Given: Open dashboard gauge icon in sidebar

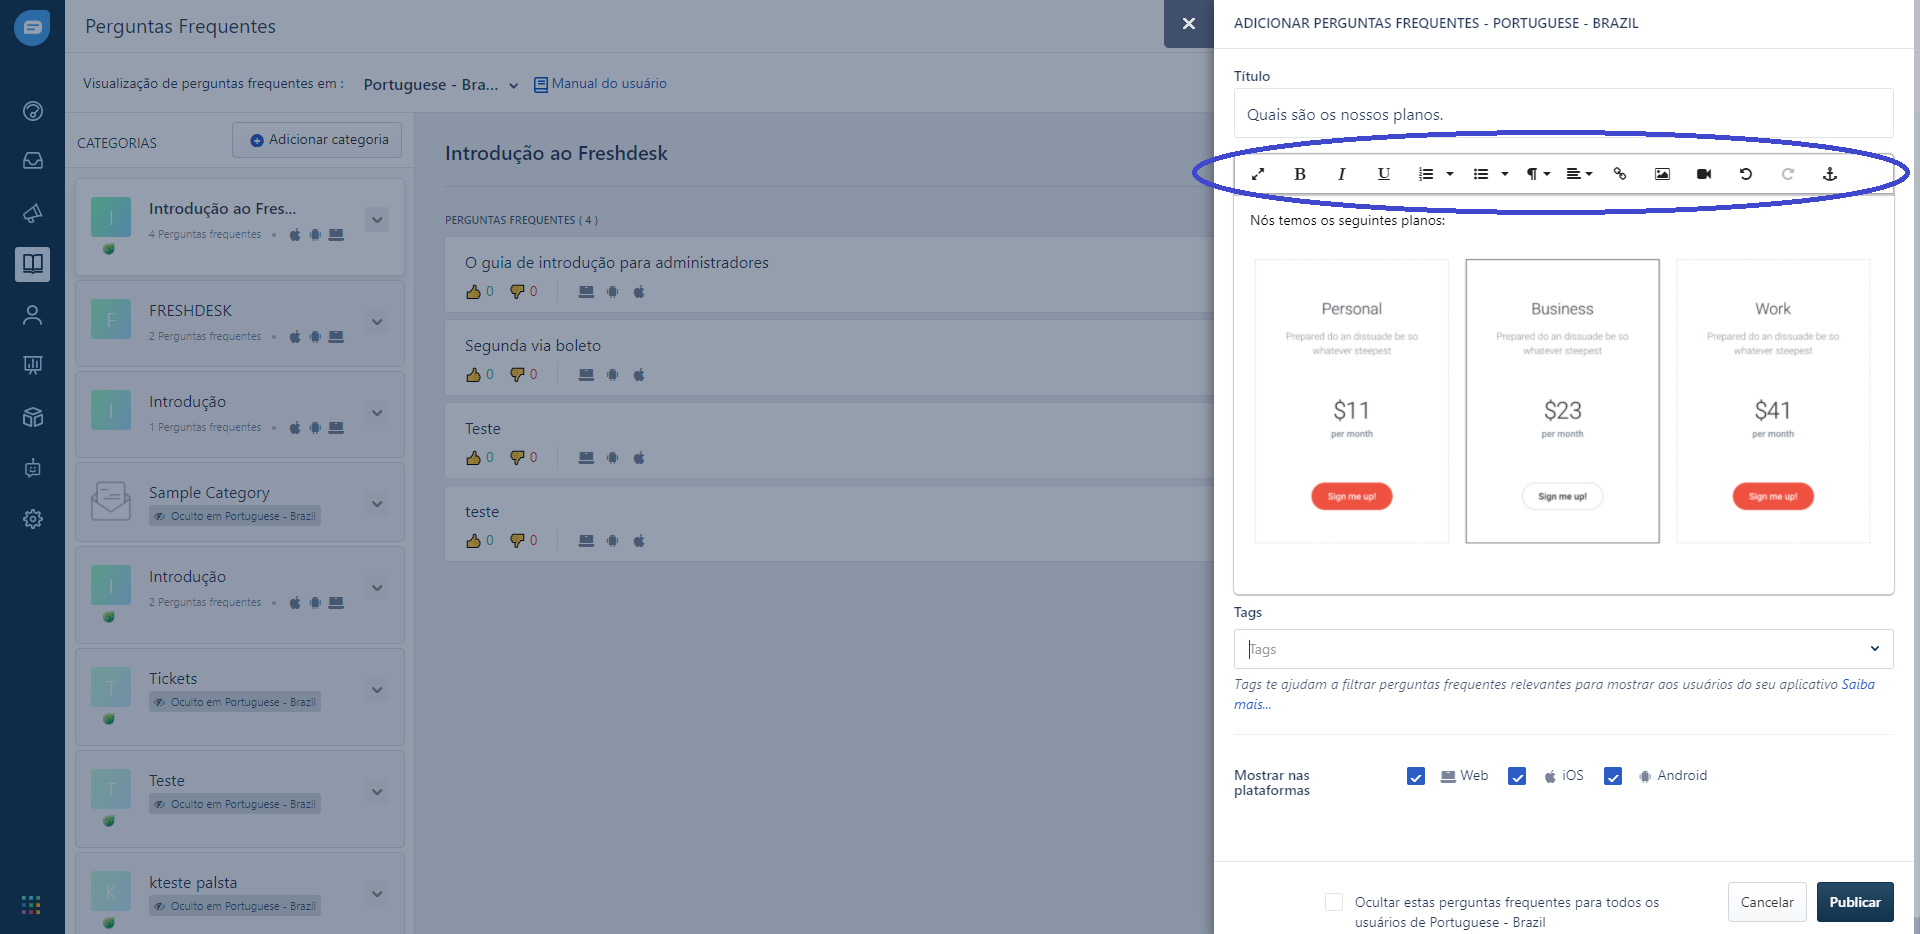Looking at the screenshot, I should tap(33, 110).
